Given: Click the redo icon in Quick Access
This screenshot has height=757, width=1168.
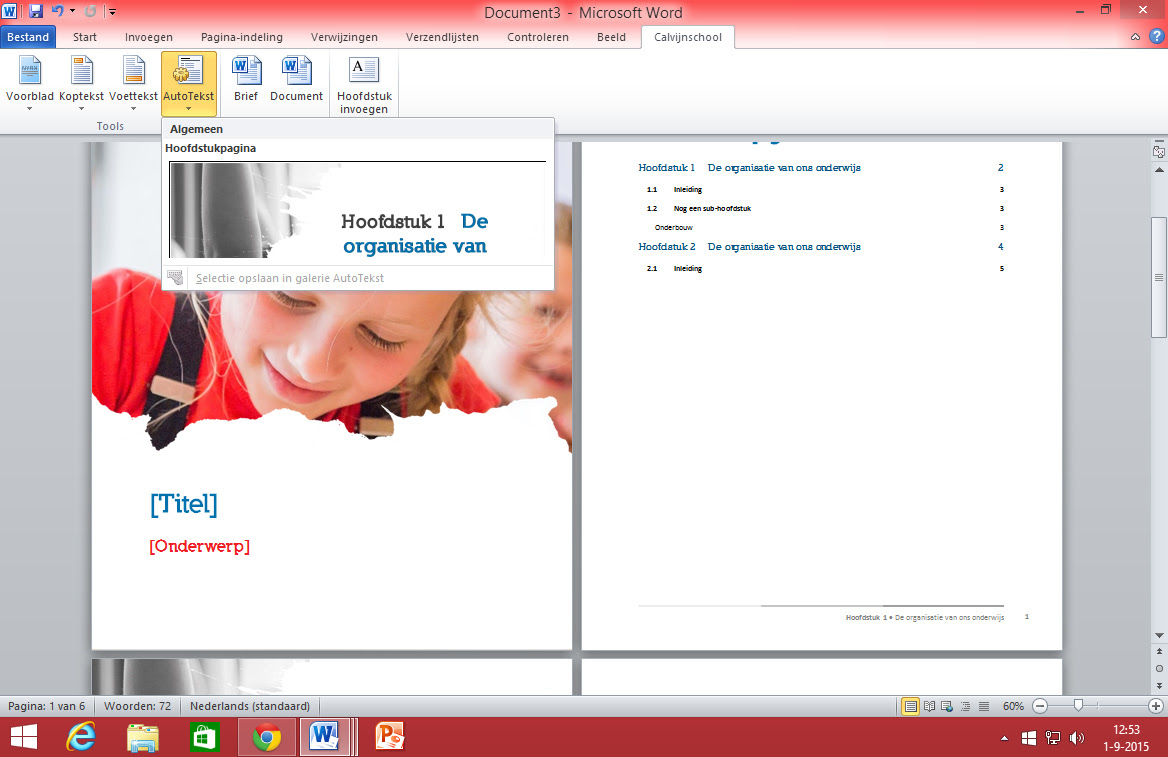Looking at the screenshot, I should (x=91, y=11).
